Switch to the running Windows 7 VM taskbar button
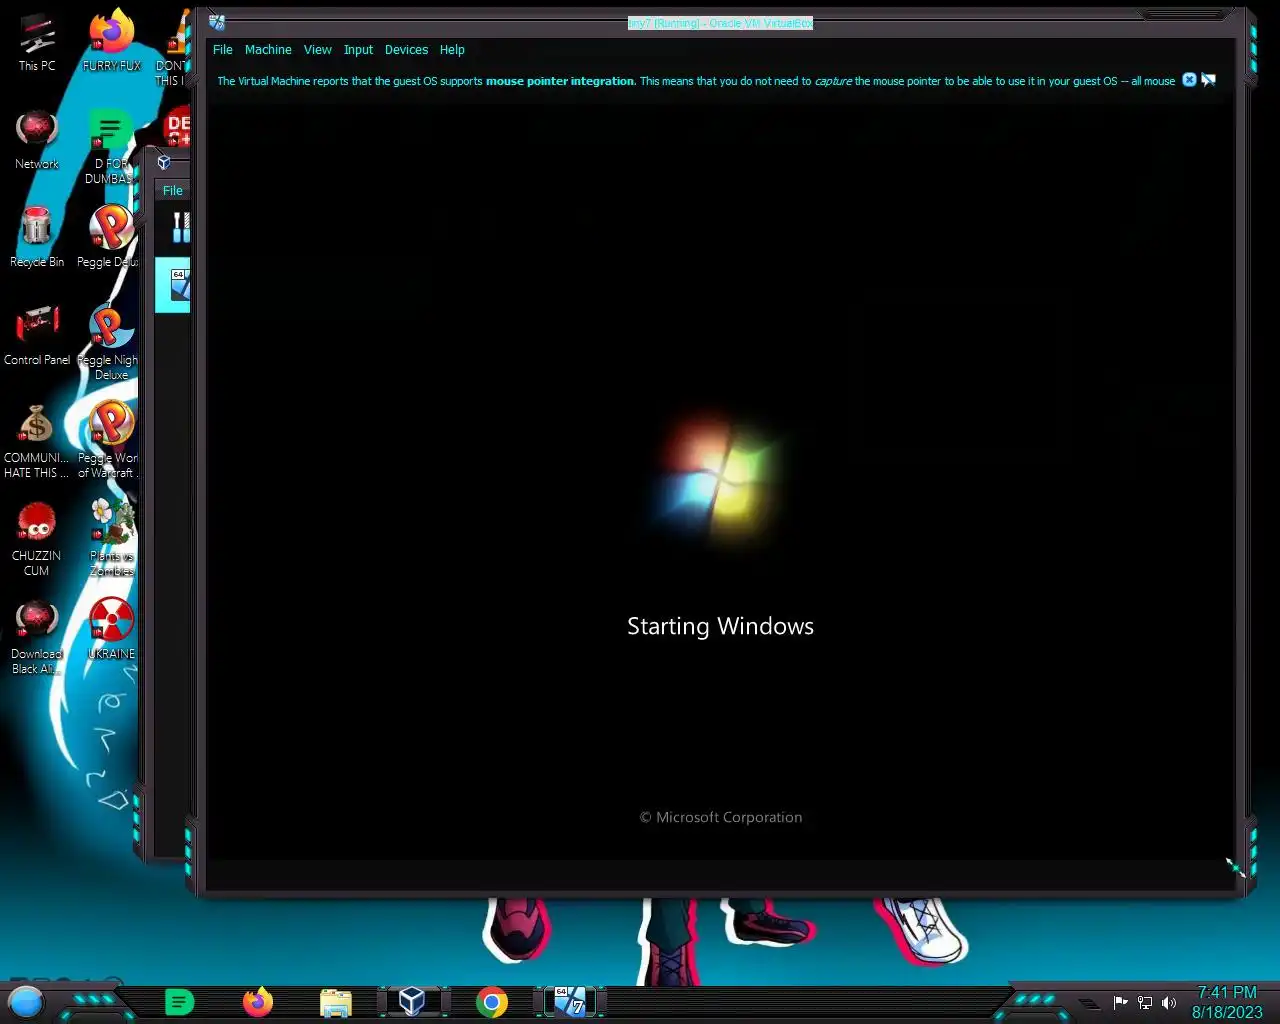The image size is (1280, 1024). point(570,1001)
